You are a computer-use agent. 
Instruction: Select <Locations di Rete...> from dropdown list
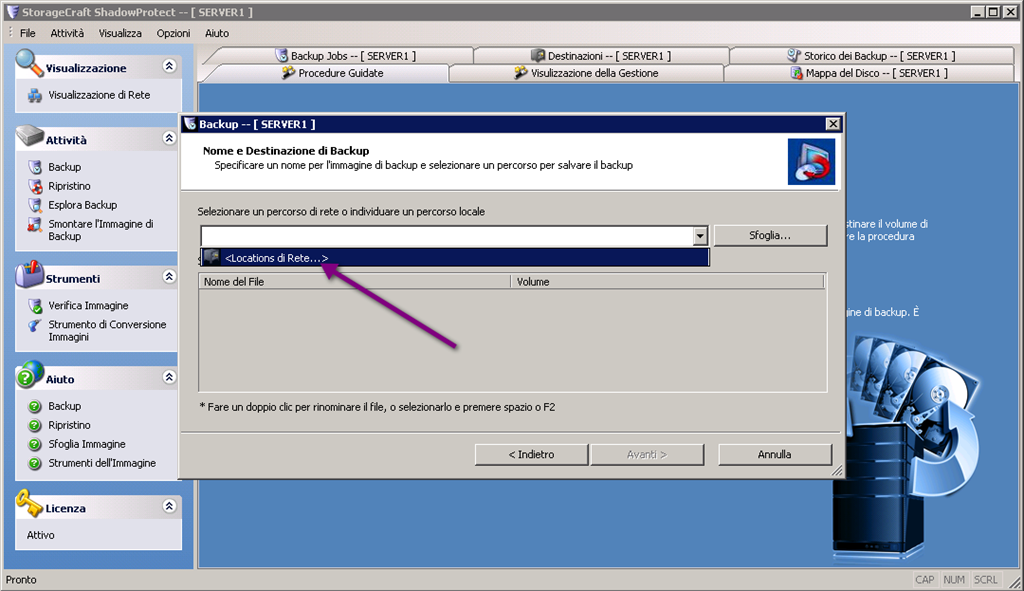[x=455, y=257]
